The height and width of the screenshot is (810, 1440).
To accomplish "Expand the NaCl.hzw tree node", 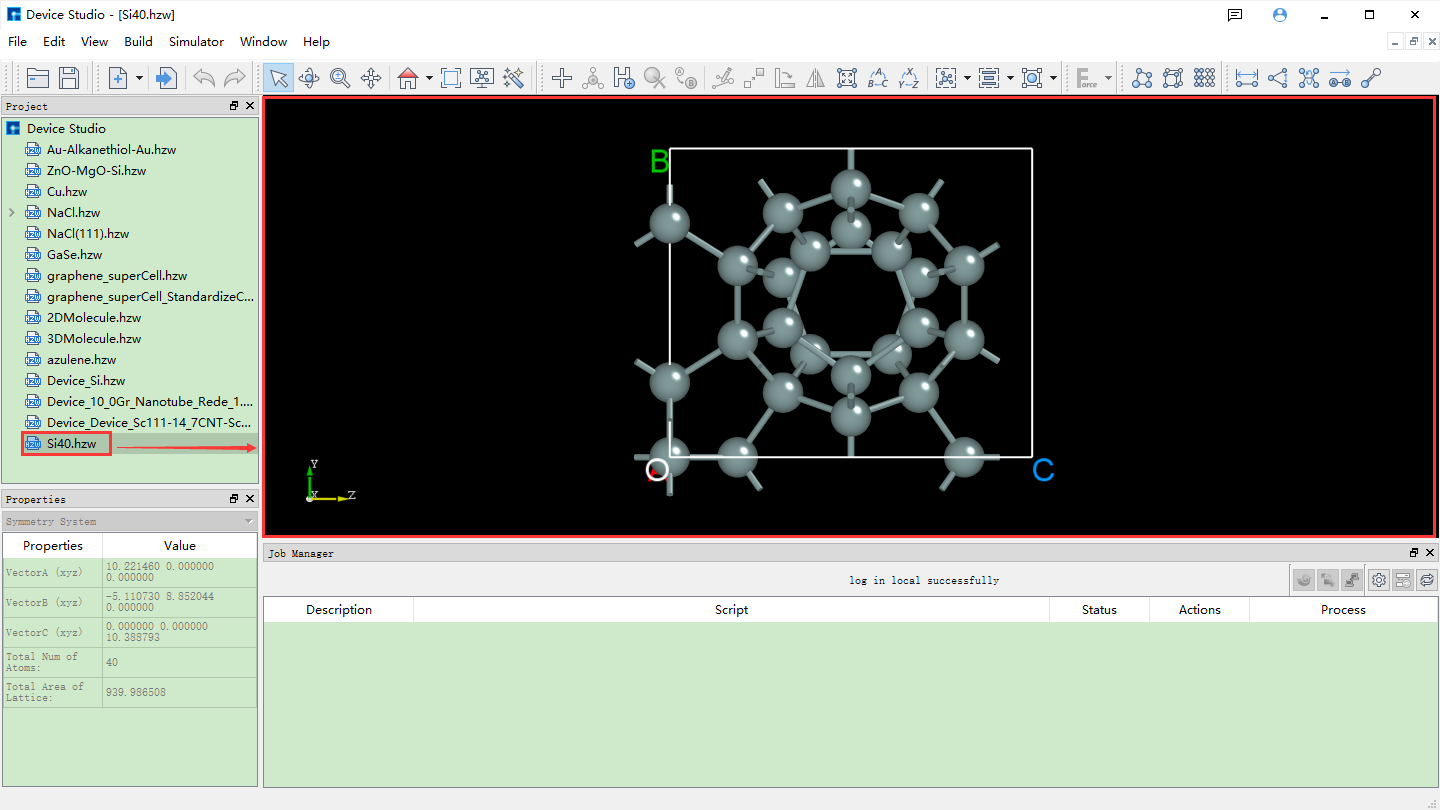I will pos(12,213).
